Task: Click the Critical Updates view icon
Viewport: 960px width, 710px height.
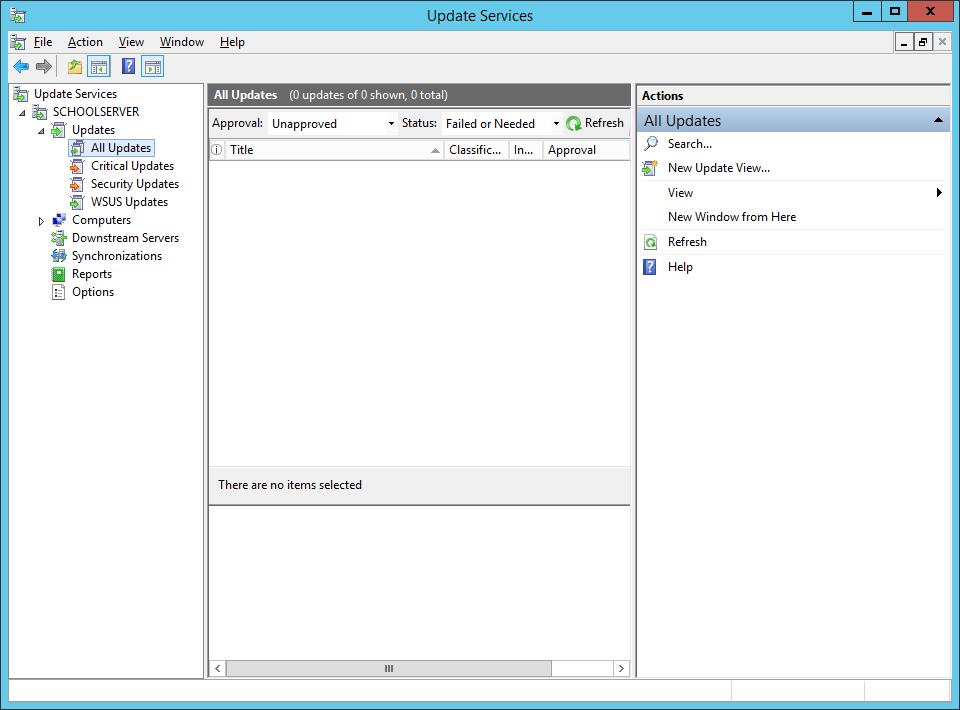Action: [77, 166]
